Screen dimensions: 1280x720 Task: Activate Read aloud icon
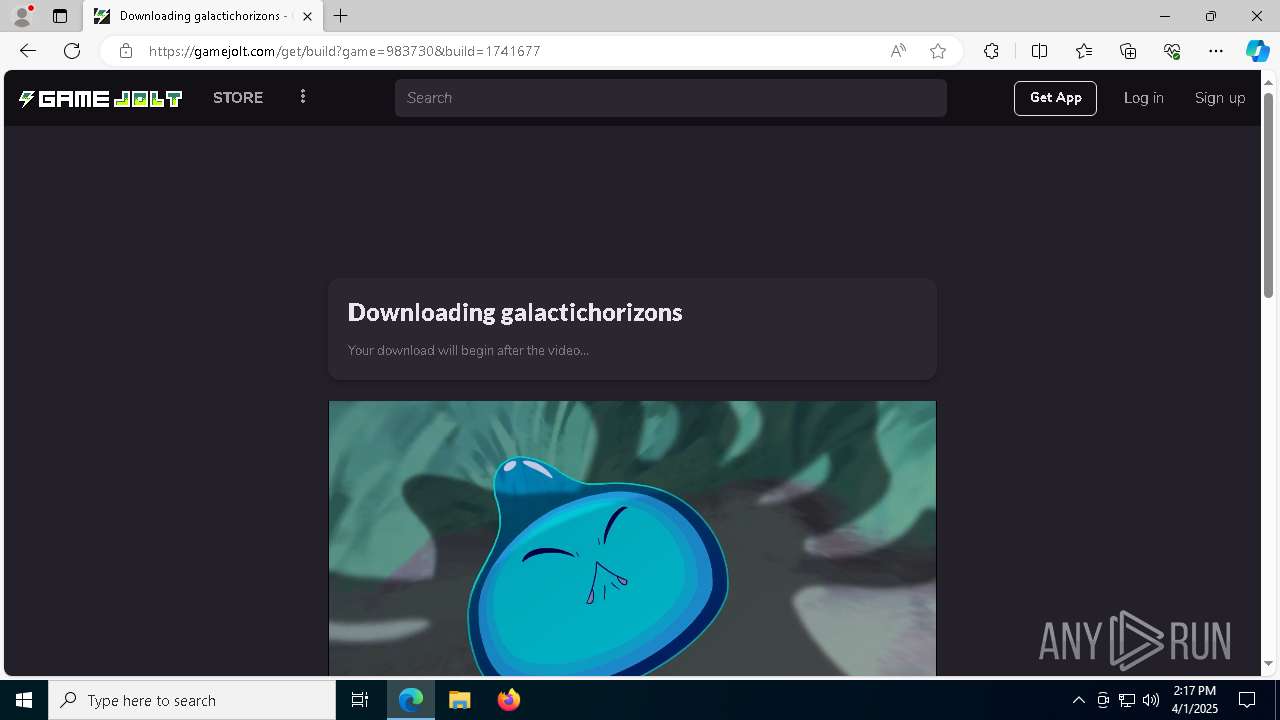(898, 51)
